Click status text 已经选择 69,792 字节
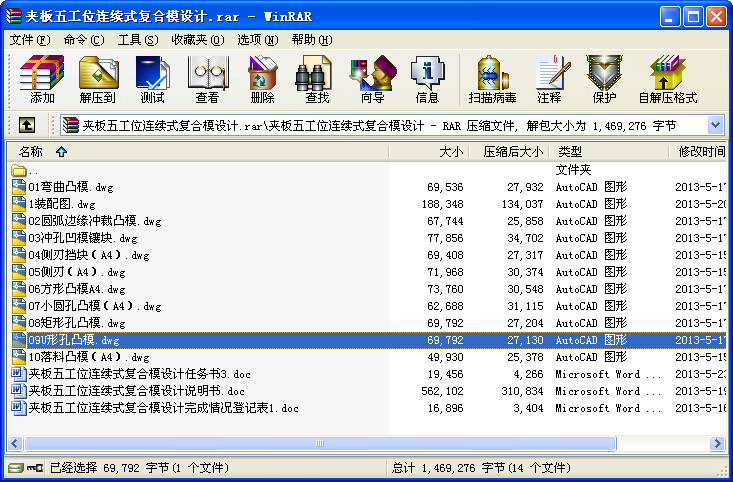 coord(139,468)
